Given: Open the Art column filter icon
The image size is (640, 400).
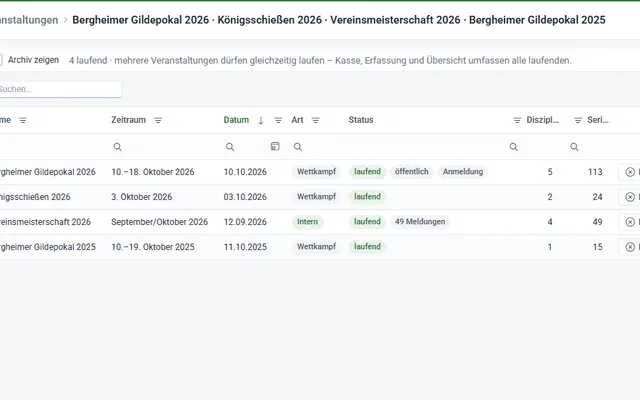Looking at the screenshot, I should 316,120.
